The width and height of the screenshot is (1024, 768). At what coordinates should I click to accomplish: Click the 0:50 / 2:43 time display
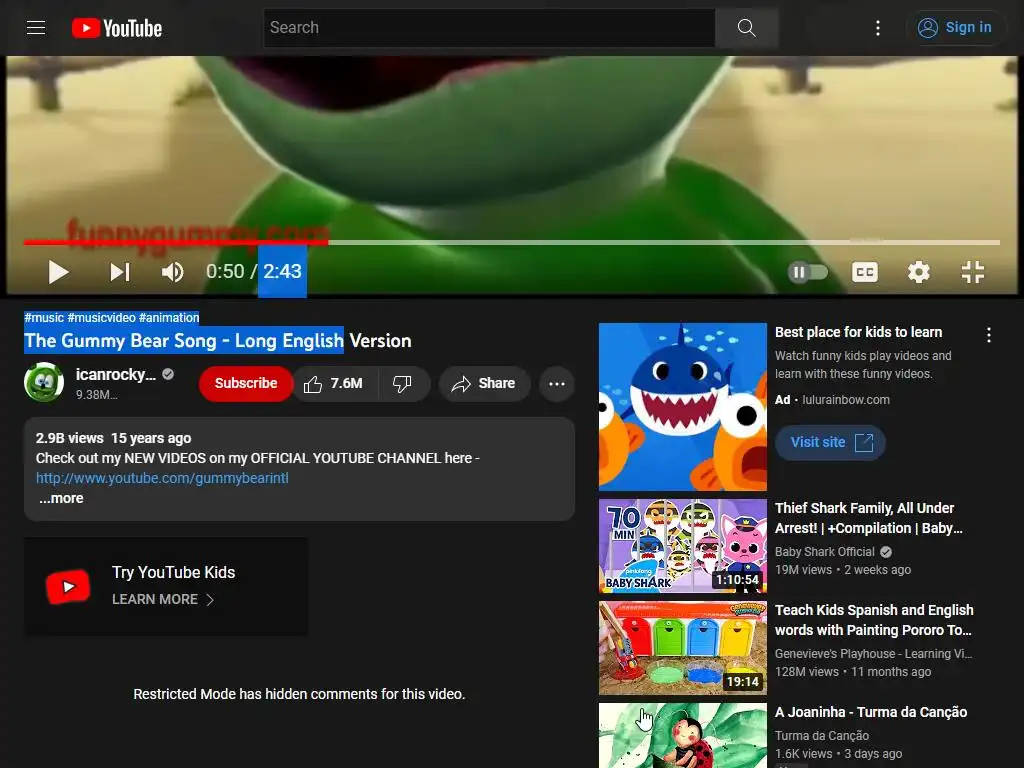click(253, 272)
